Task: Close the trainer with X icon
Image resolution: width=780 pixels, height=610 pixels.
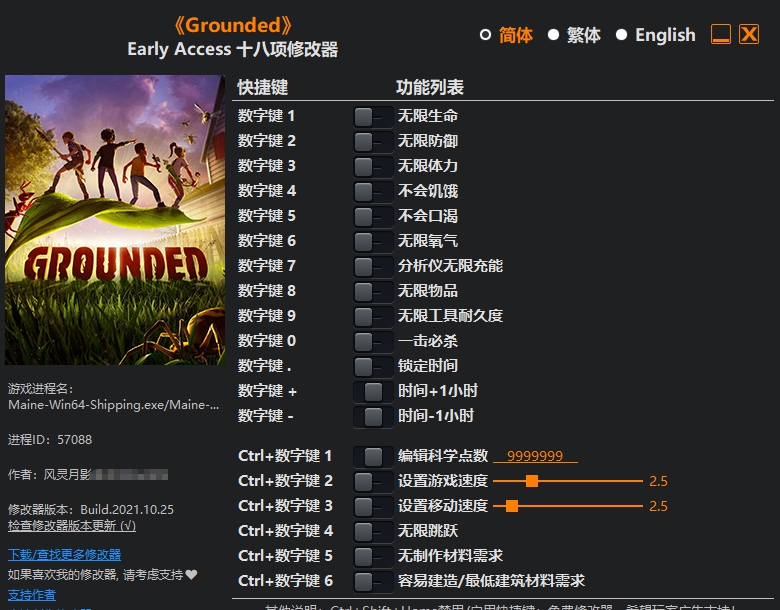Action: [749, 34]
